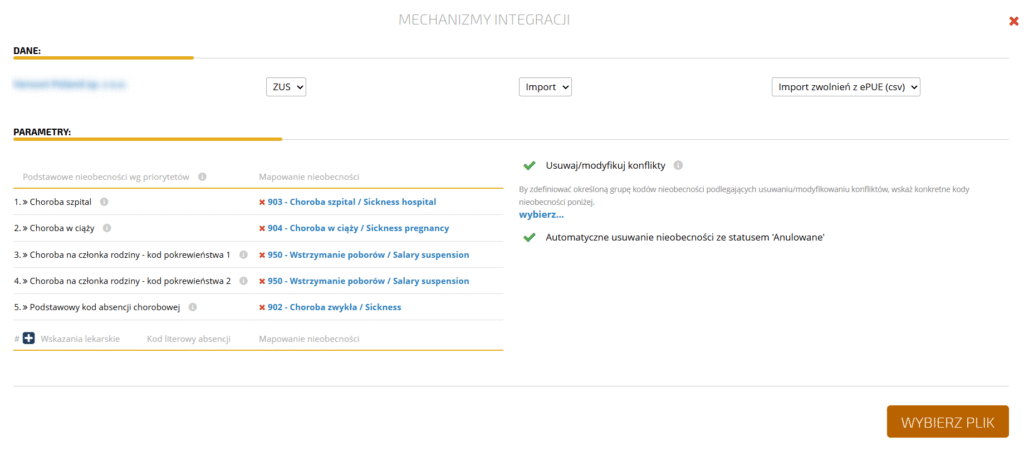Image resolution: width=1024 pixels, height=451 pixels.
Task: Toggle automatic removal of 'Anulowane' absences checkmark
Action: point(529,237)
